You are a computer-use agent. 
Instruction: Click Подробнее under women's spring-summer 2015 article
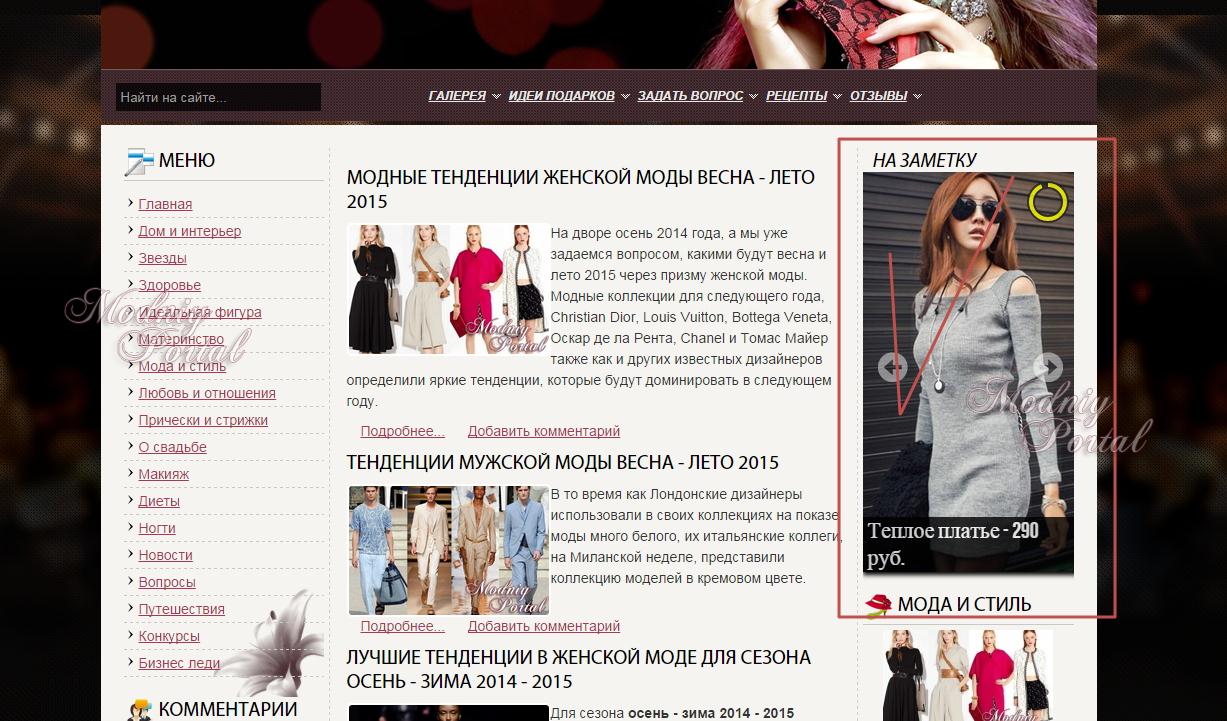[x=402, y=431]
